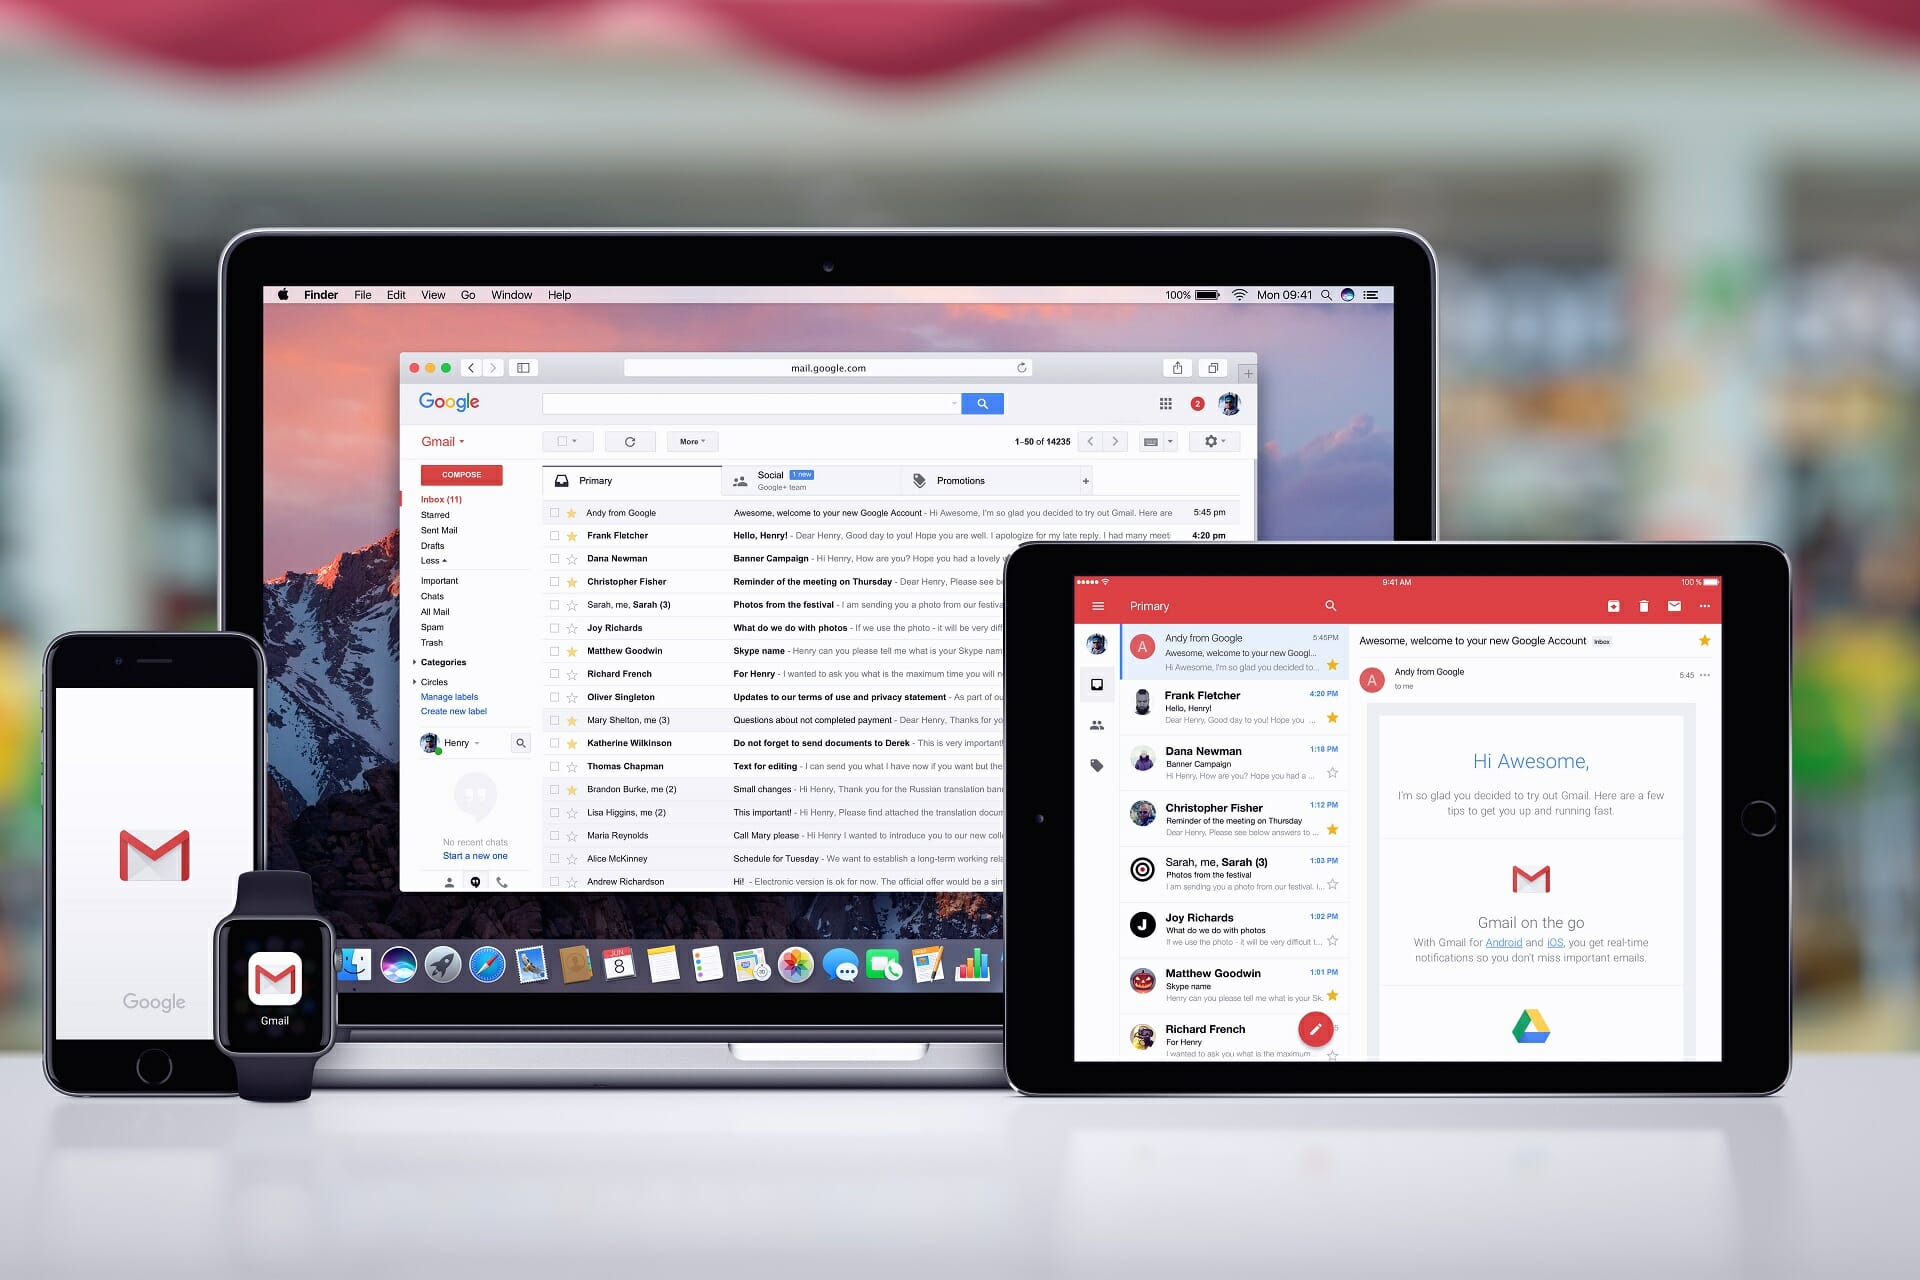1920x1280 pixels.
Task: Select the Primary tab in Gmail
Action: pos(599,480)
